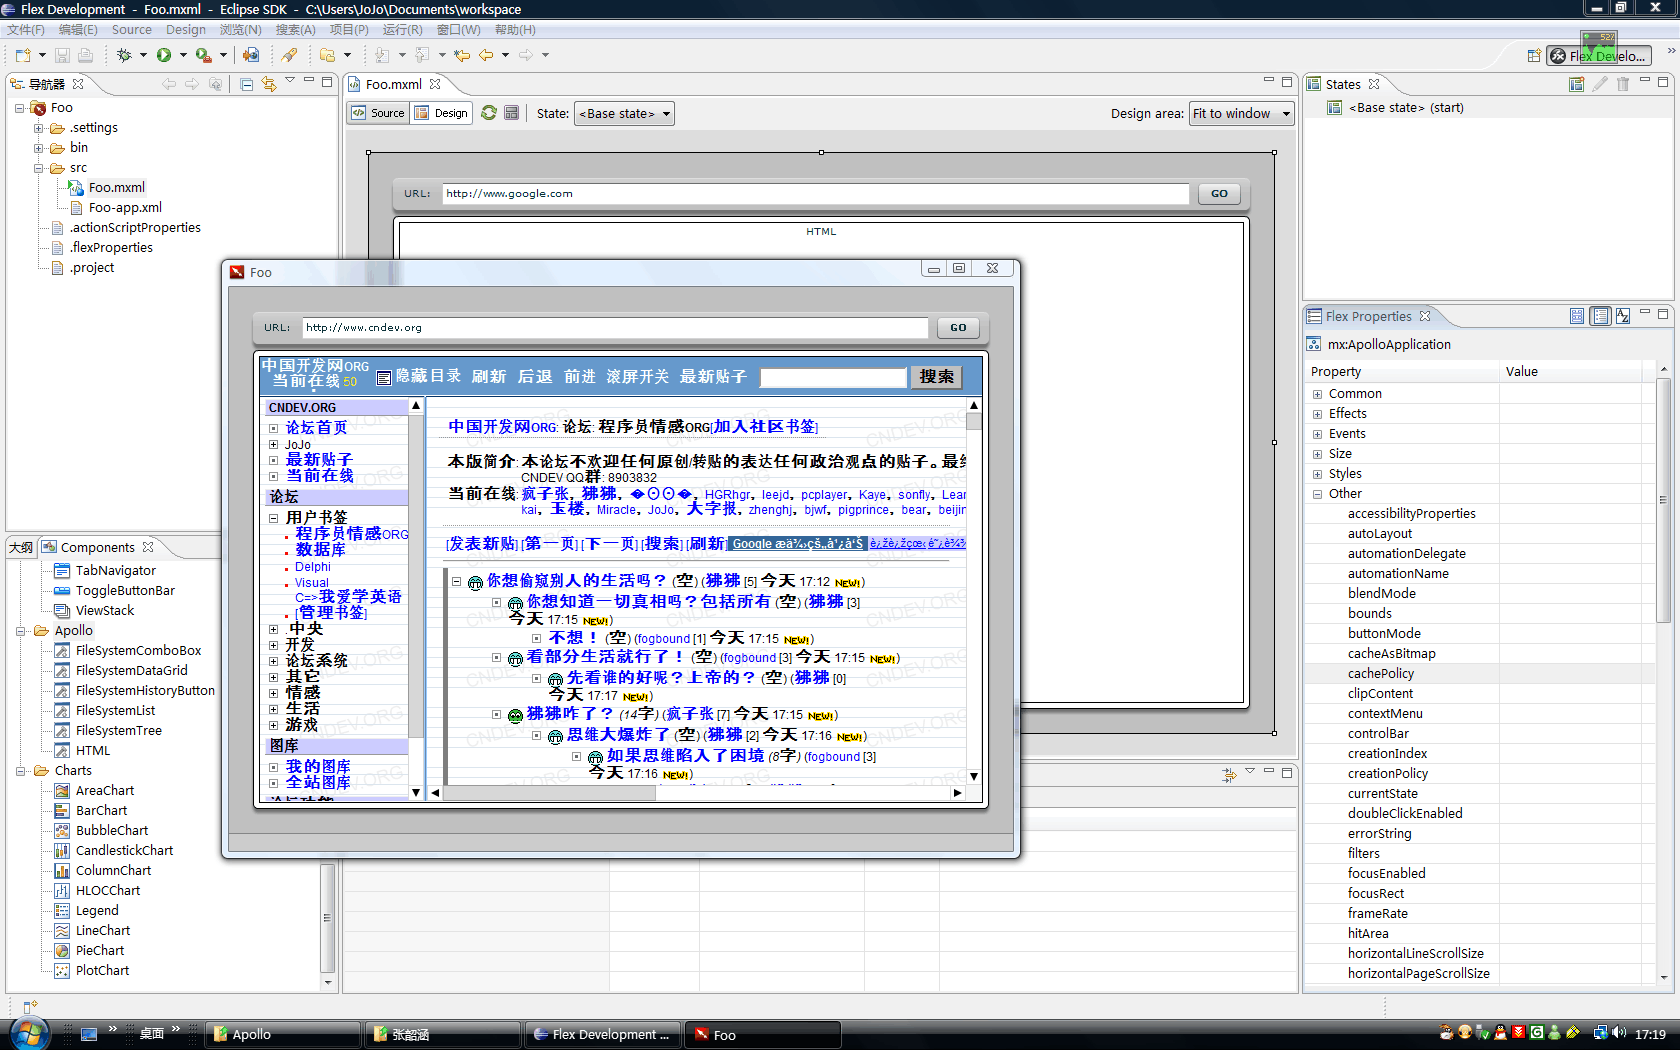This screenshot has height=1050, width=1680.
Task: Switch to Flex Development taskbar button
Action: pyautogui.click(x=603, y=1034)
